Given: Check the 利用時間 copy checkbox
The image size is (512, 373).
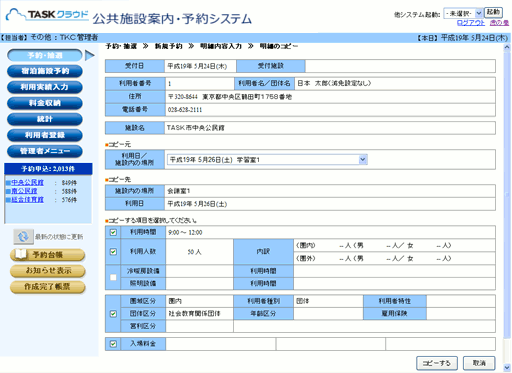Looking at the screenshot, I should pos(113,232).
